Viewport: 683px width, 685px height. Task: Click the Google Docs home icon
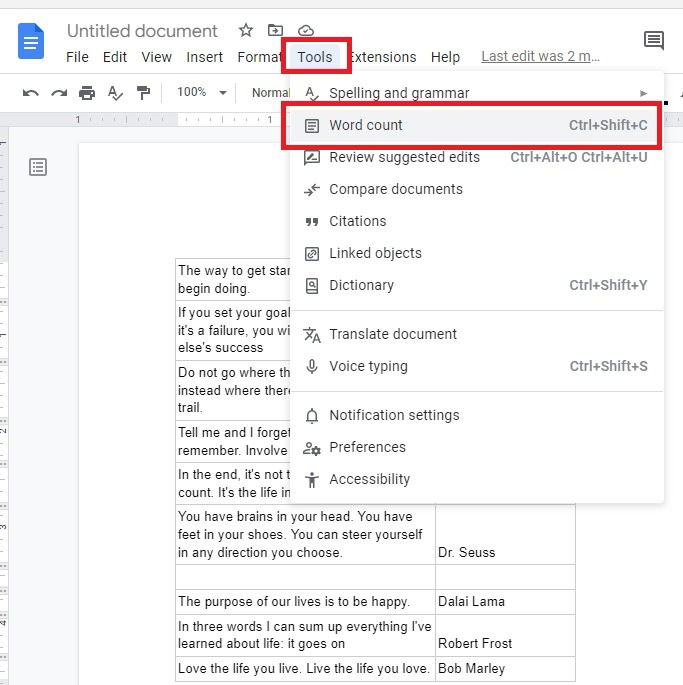pos(31,42)
